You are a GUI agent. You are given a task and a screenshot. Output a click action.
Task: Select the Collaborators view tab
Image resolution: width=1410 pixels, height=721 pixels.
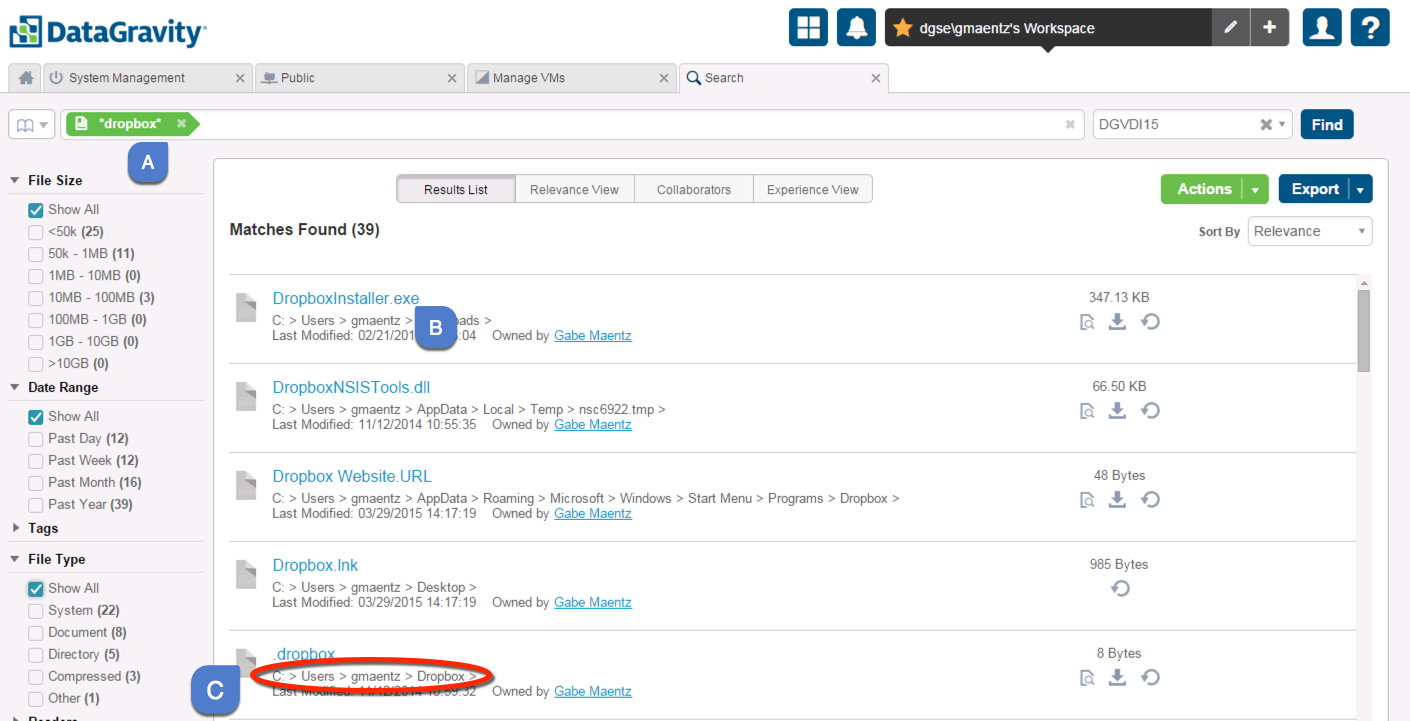694,189
